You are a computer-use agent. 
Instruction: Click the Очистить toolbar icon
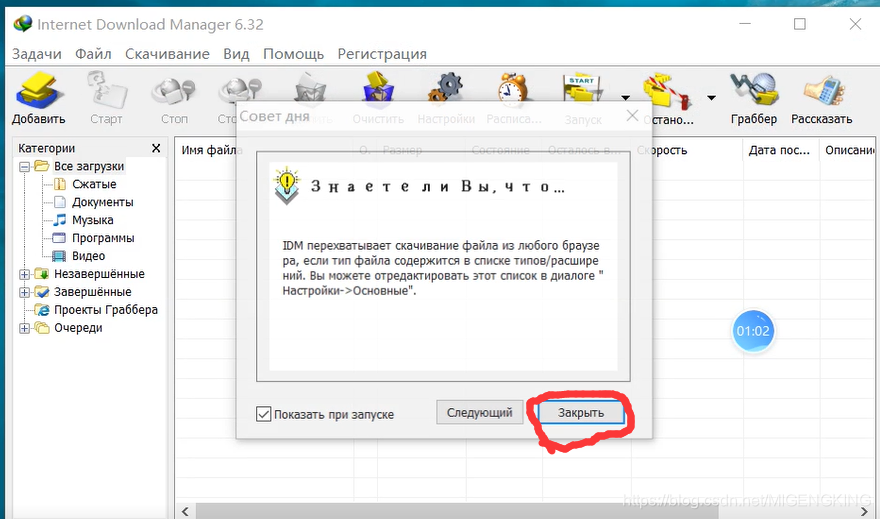click(x=378, y=90)
